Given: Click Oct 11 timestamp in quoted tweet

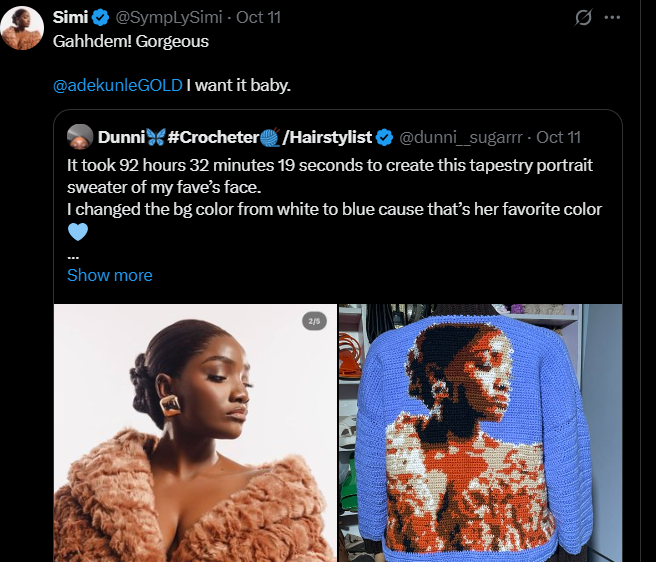Looking at the screenshot, I should pos(558,137).
